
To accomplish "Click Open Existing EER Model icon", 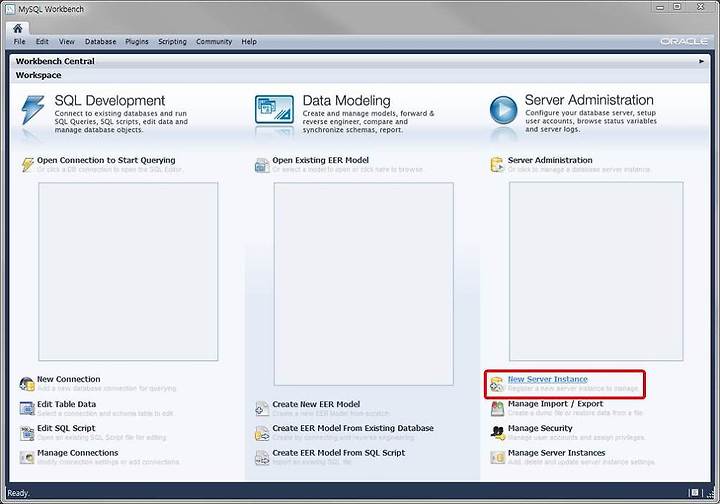I will click(x=262, y=165).
